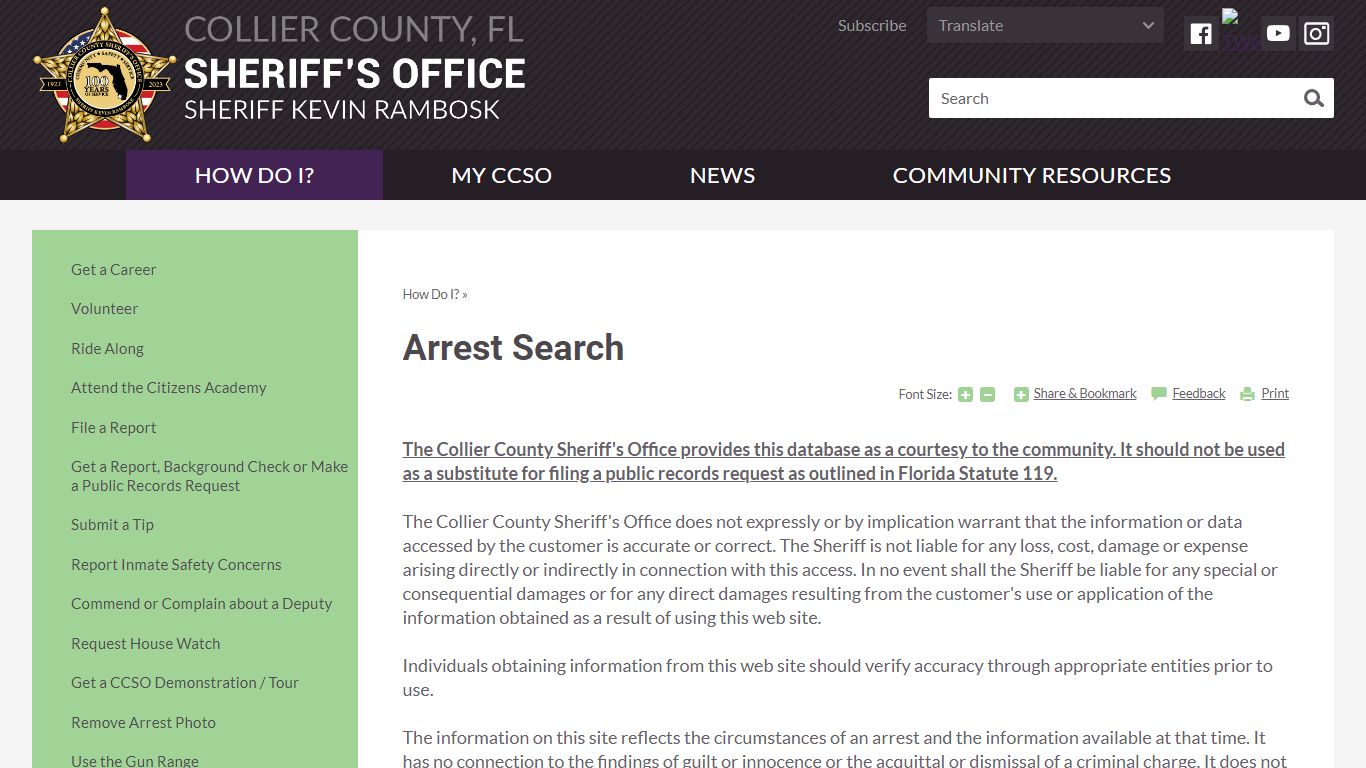1366x768 pixels.
Task: Open the Get a Career link
Action: (x=113, y=269)
